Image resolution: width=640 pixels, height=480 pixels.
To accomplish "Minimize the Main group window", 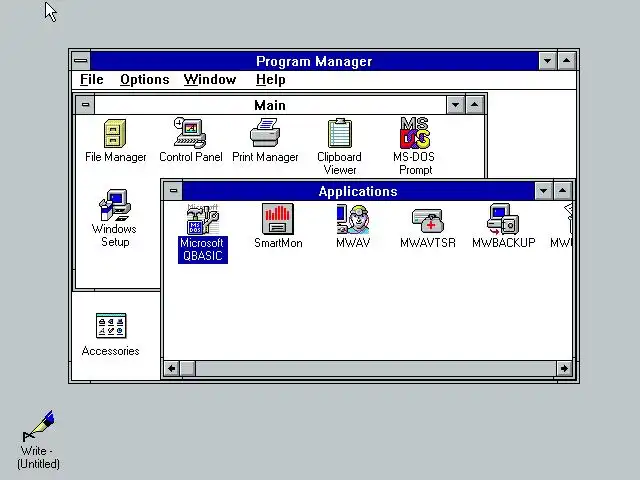I will [456, 105].
